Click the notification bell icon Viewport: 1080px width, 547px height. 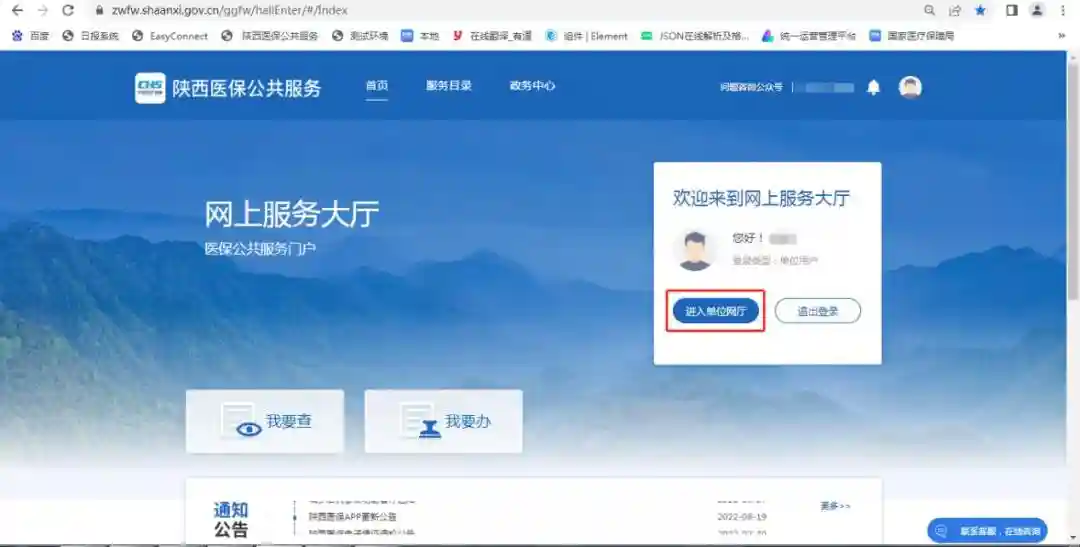point(873,88)
